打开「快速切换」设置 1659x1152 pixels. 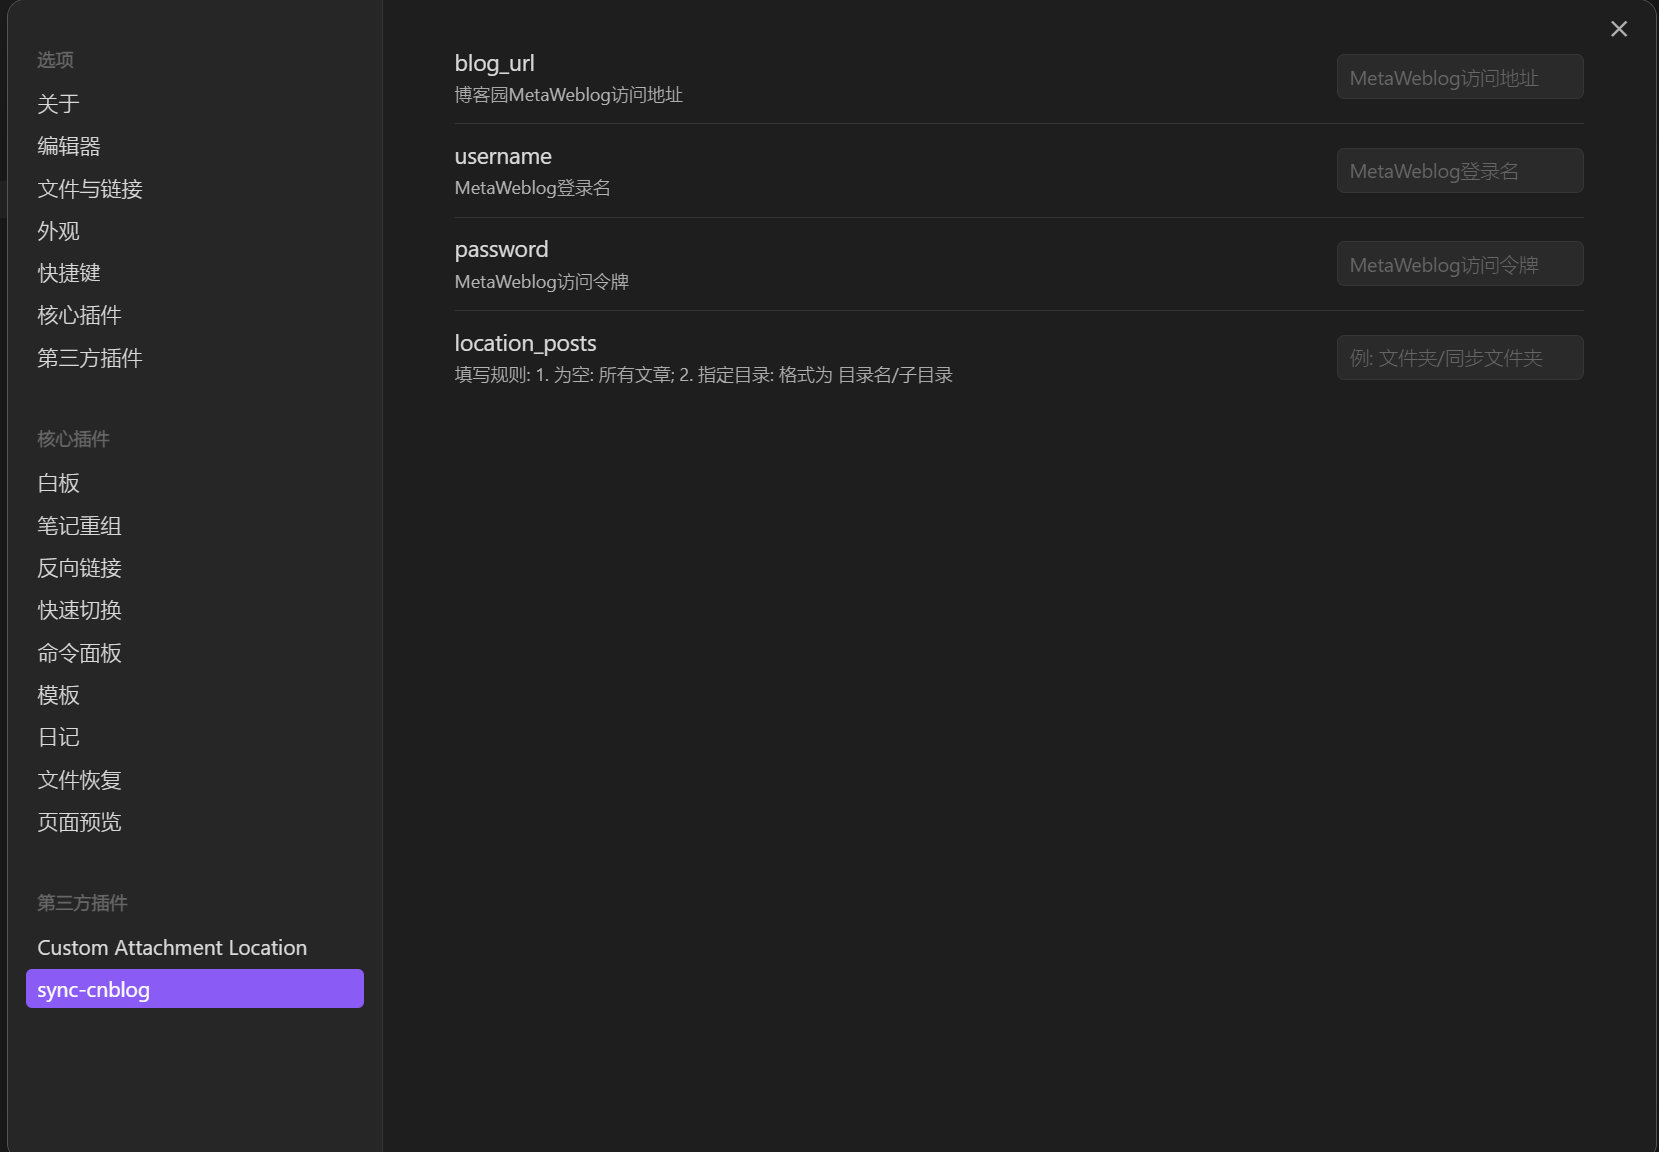pos(77,610)
